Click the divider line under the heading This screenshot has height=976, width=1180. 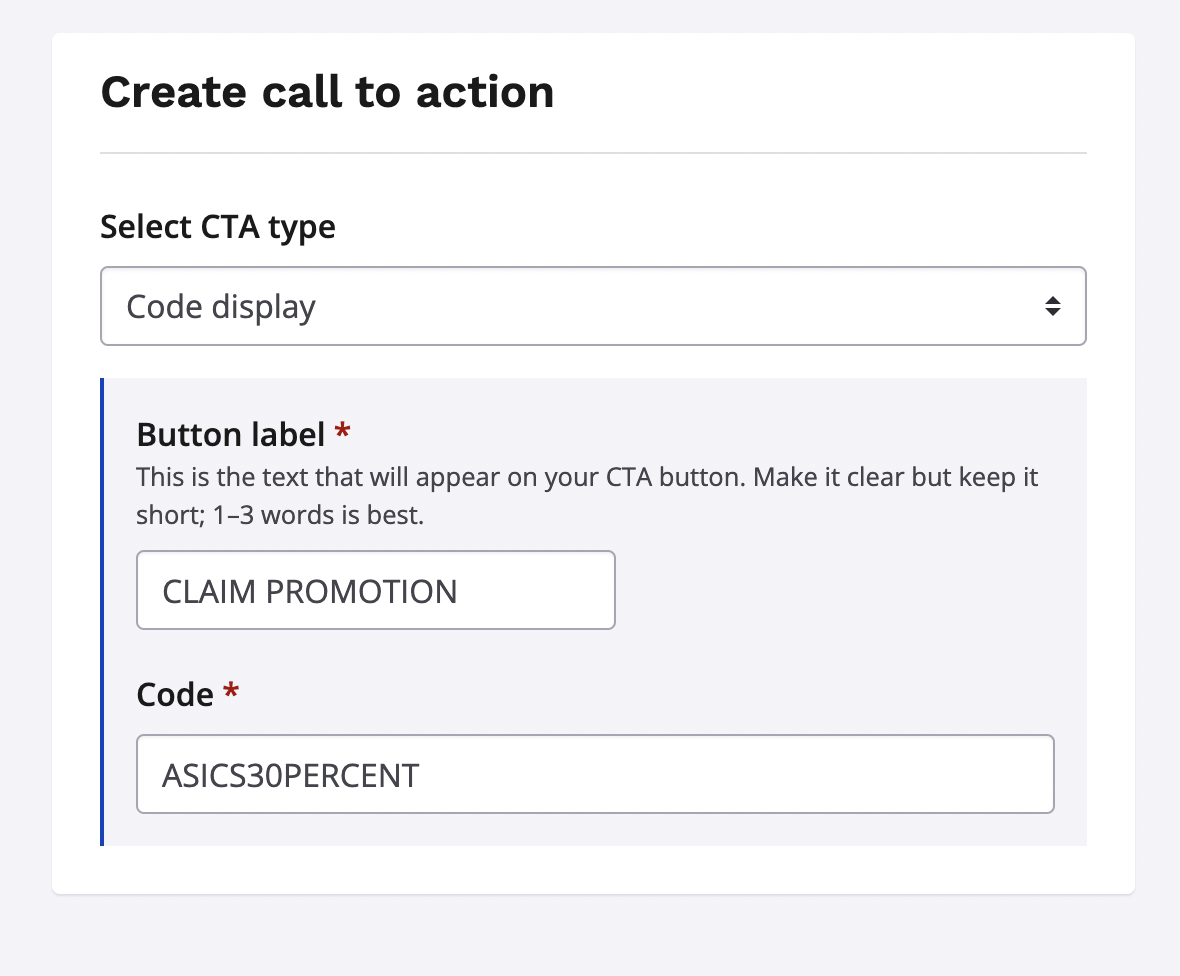(x=593, y=153)
